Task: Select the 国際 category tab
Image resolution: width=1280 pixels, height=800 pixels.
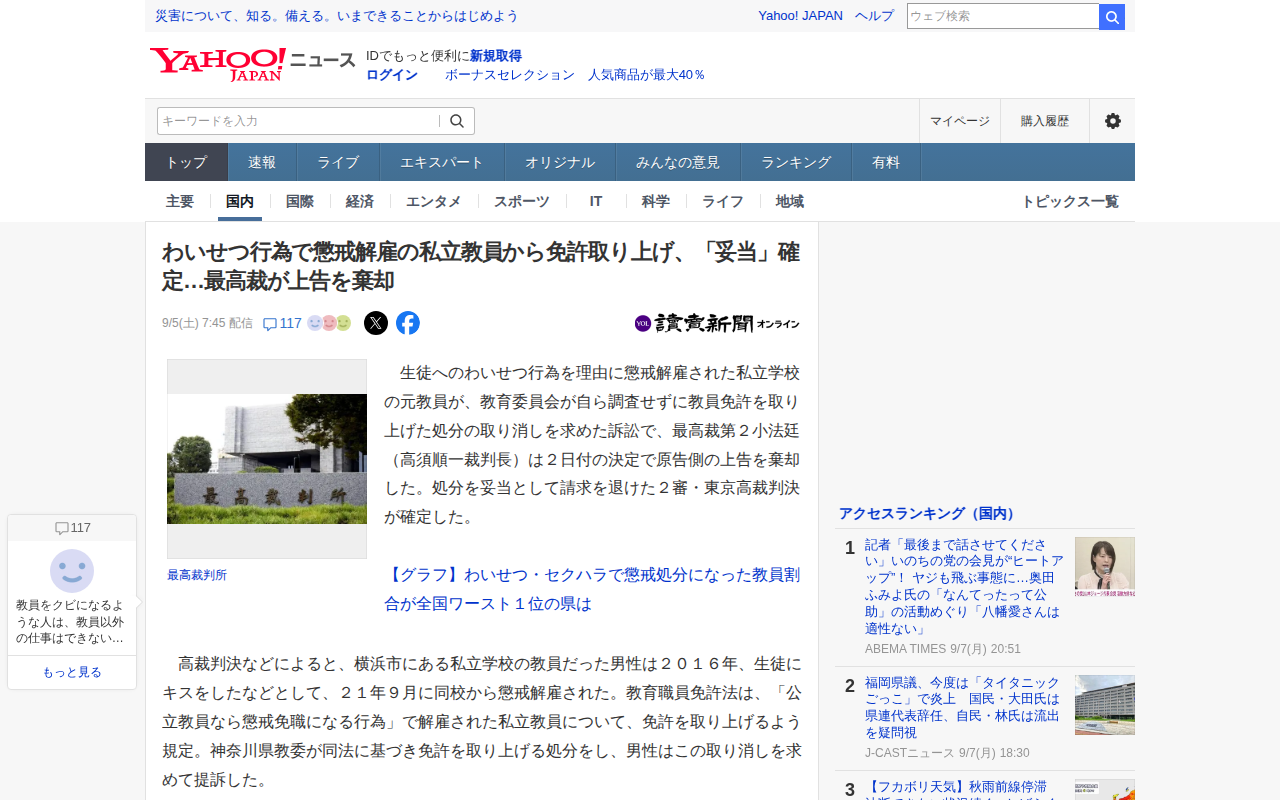Action: 300,201
